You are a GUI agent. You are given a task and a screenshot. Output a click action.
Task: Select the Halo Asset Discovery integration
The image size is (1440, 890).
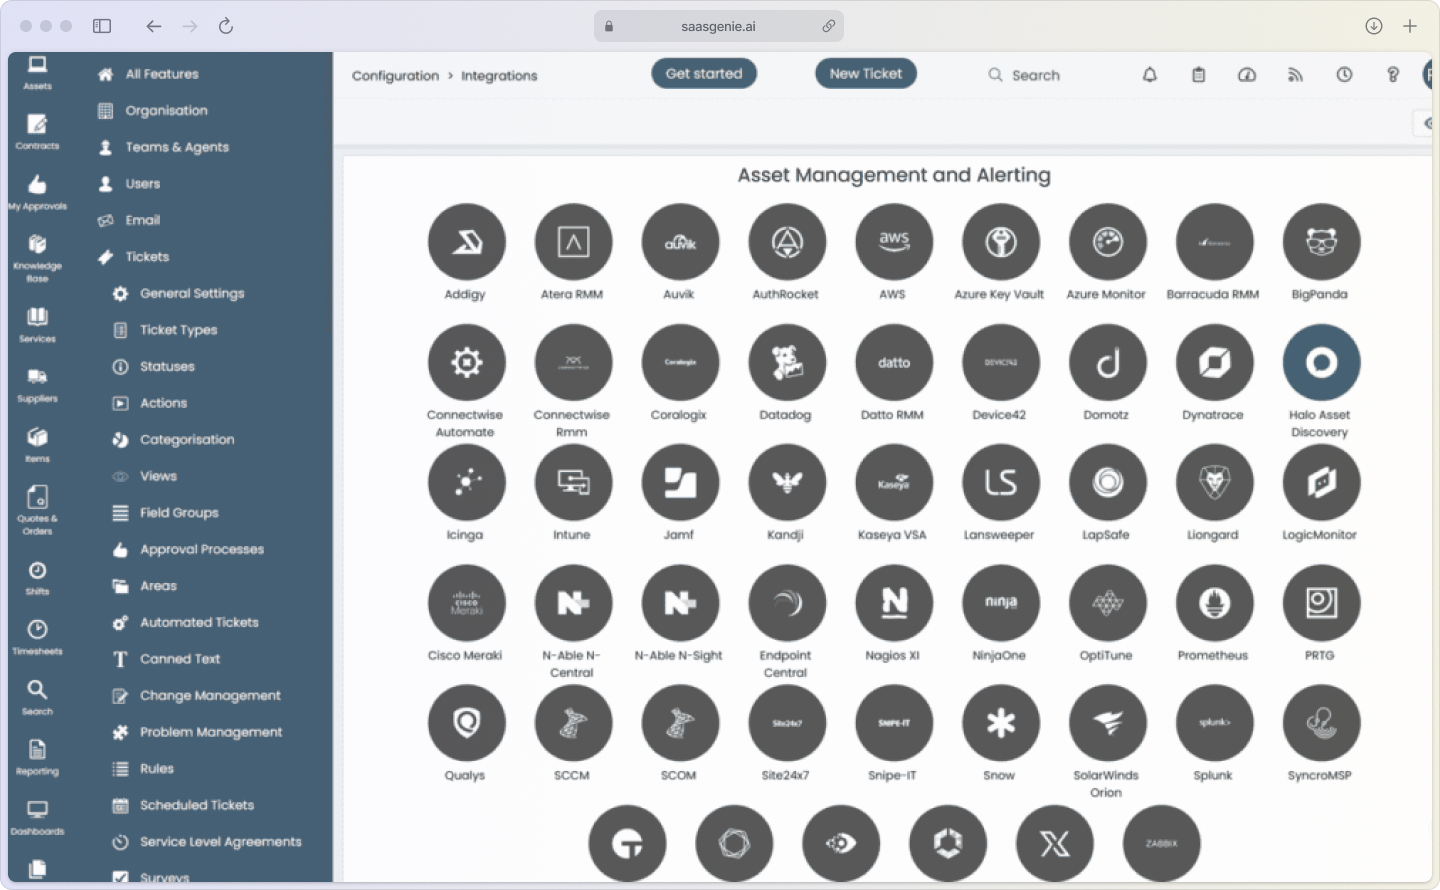coord(1320,362)
